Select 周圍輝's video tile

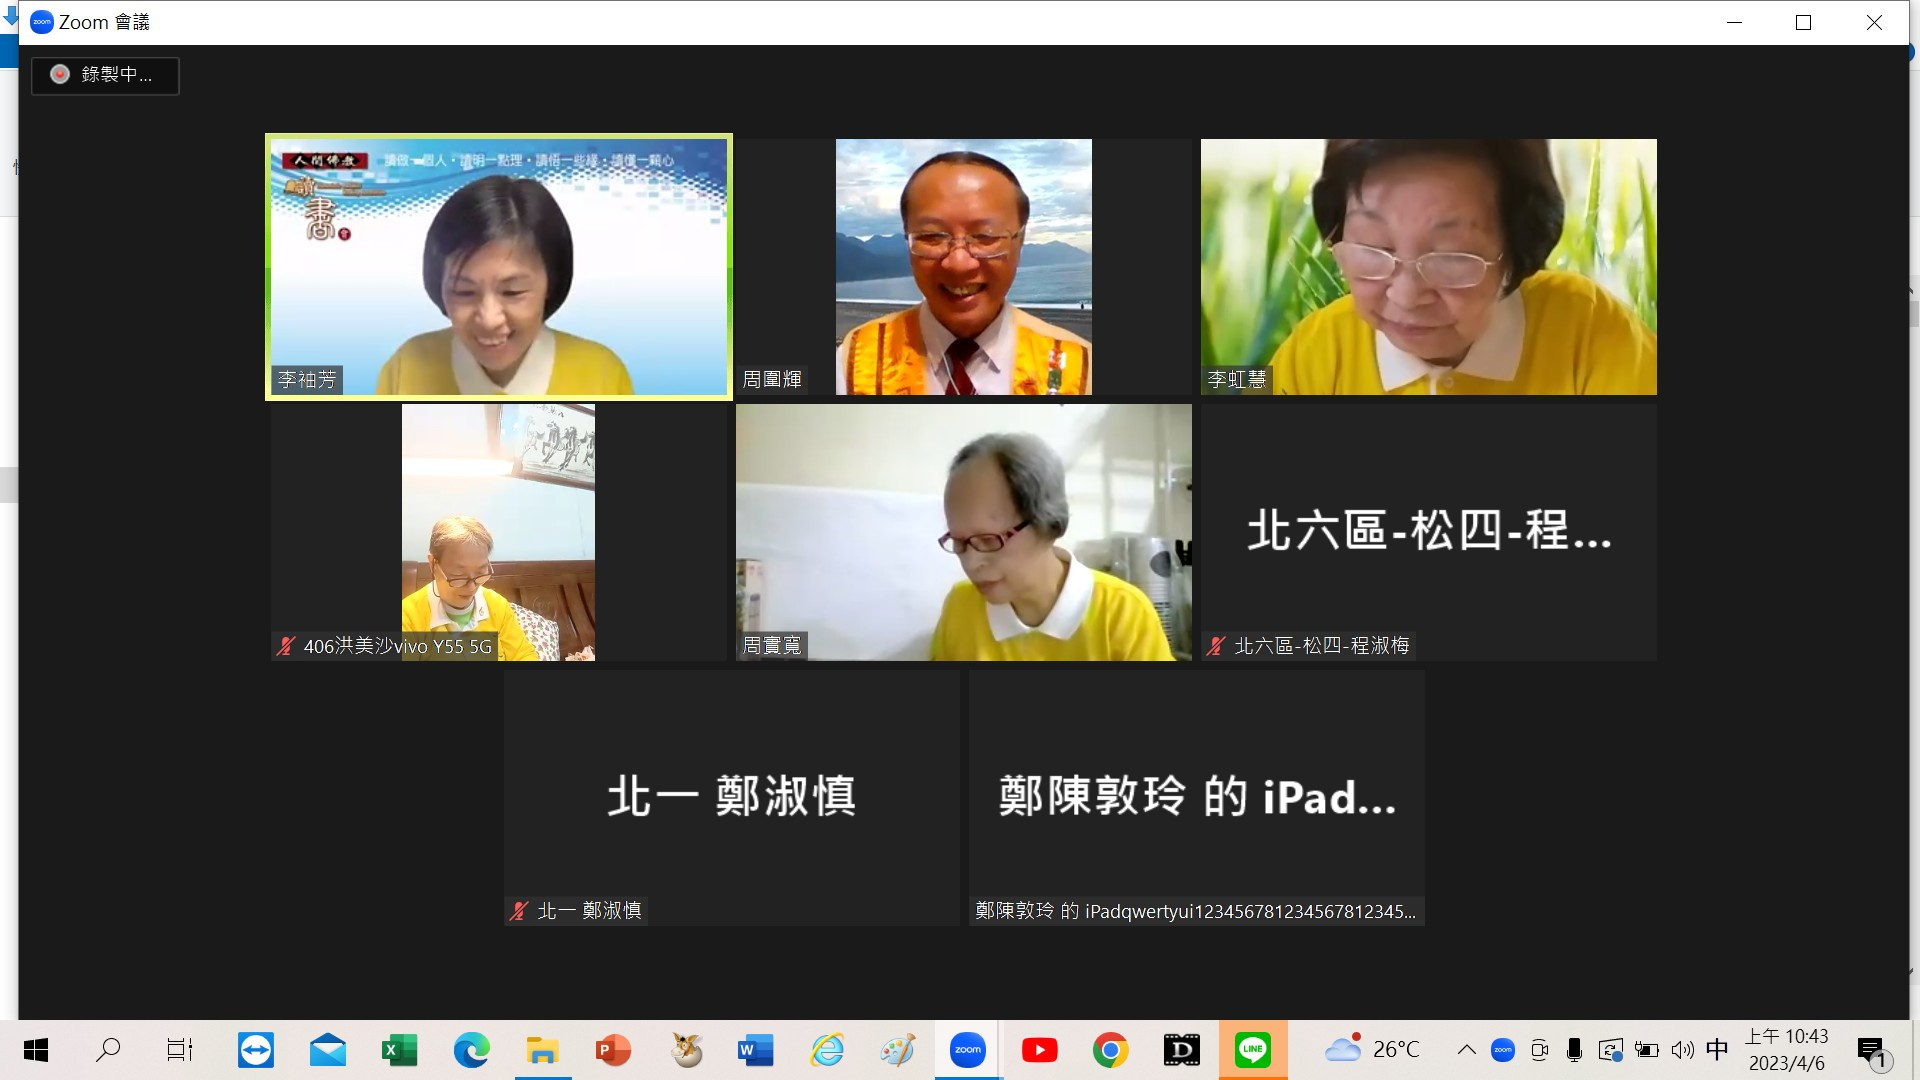(963, 267)
